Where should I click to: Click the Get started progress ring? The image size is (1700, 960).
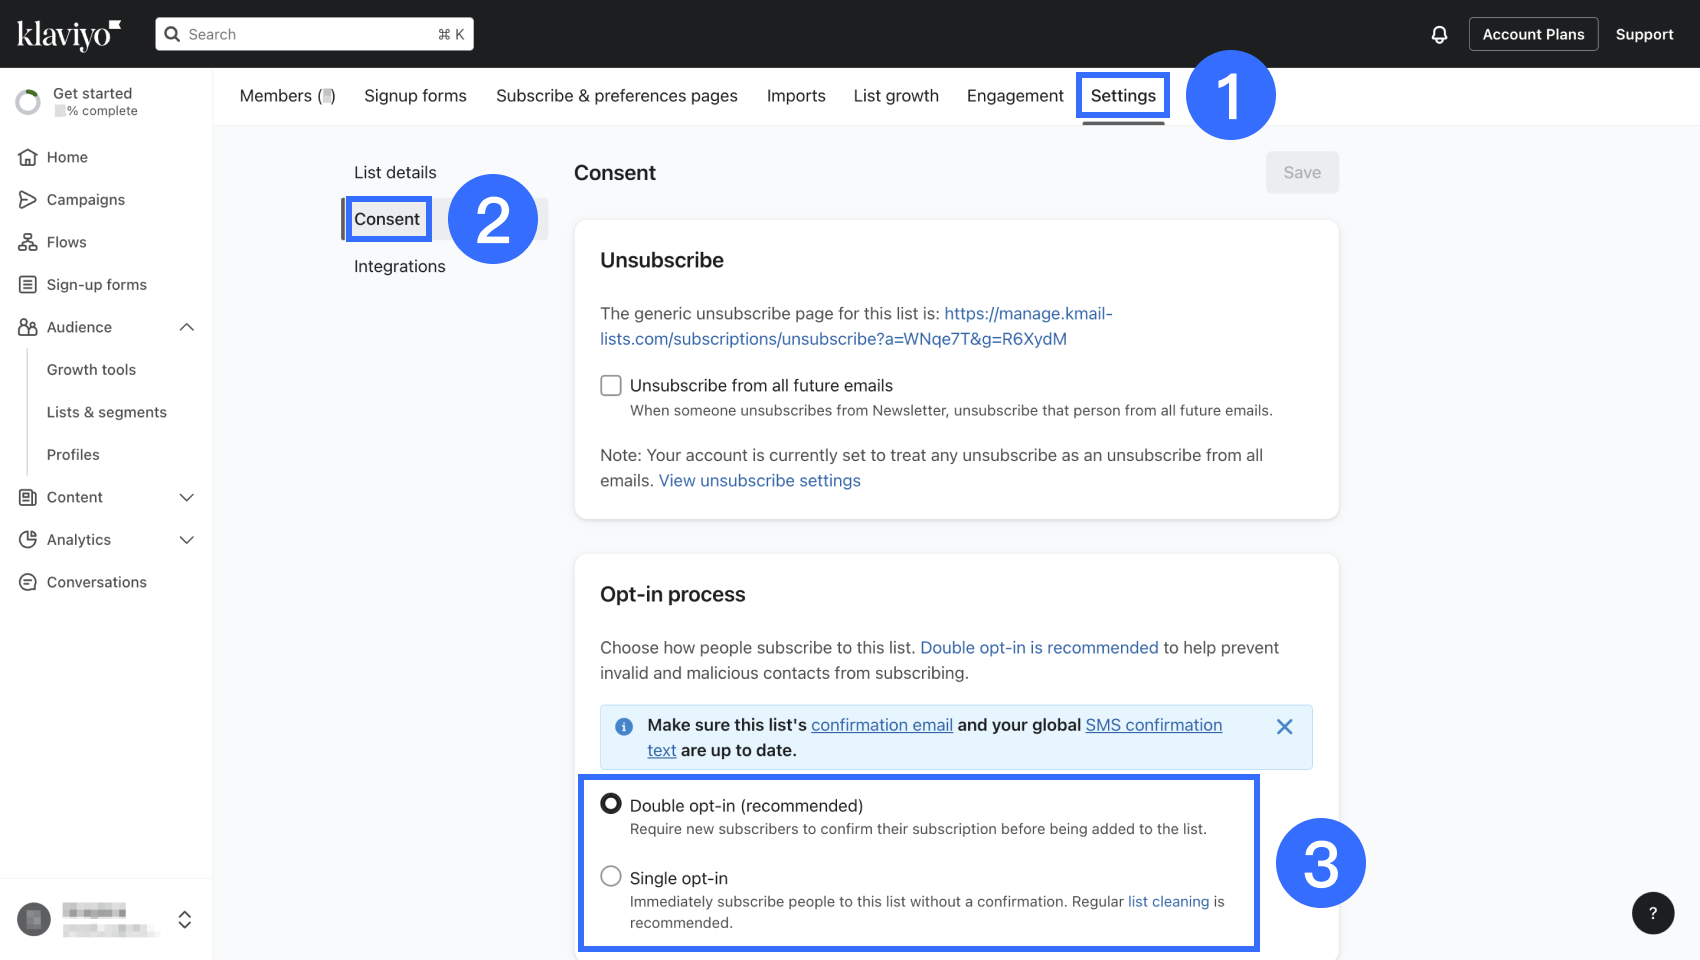28,102
